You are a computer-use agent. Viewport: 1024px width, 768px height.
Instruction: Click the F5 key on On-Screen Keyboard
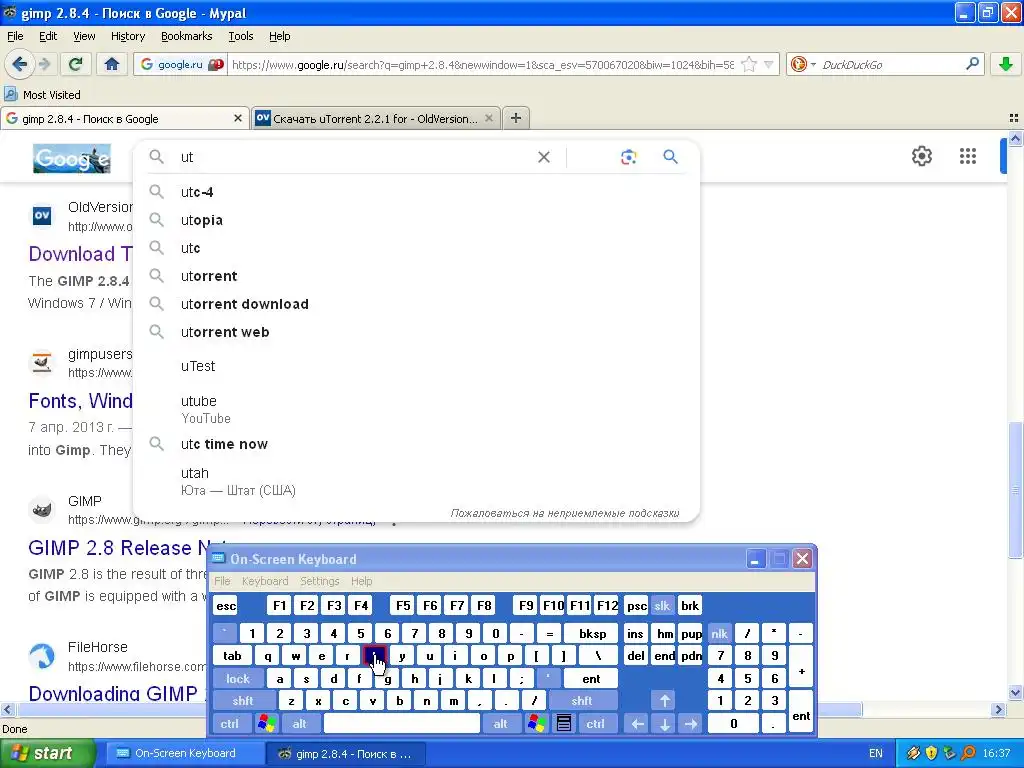click(x=403, y=606)
